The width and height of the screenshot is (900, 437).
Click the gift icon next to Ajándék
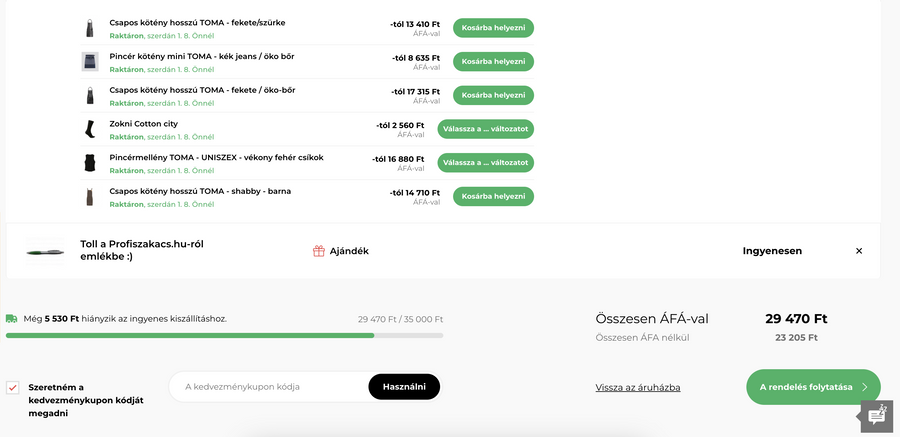319,251
